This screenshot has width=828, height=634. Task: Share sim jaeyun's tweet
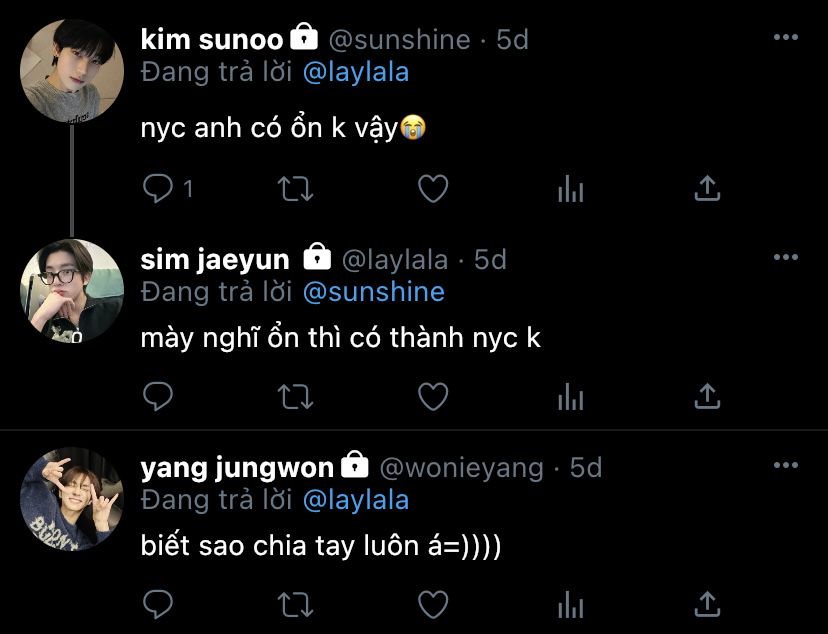click(x=707, y=396)
